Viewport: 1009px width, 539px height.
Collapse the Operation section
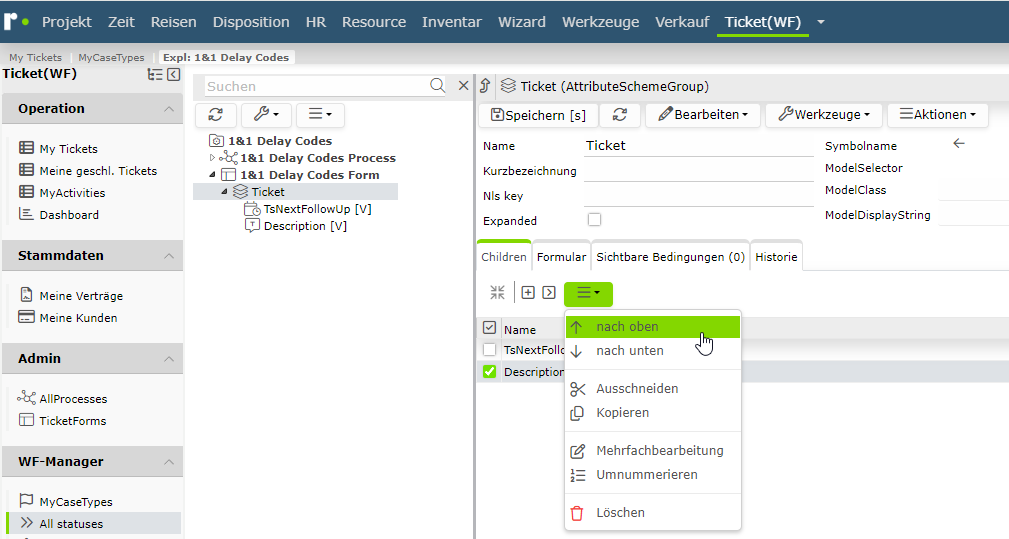[169, 109]
